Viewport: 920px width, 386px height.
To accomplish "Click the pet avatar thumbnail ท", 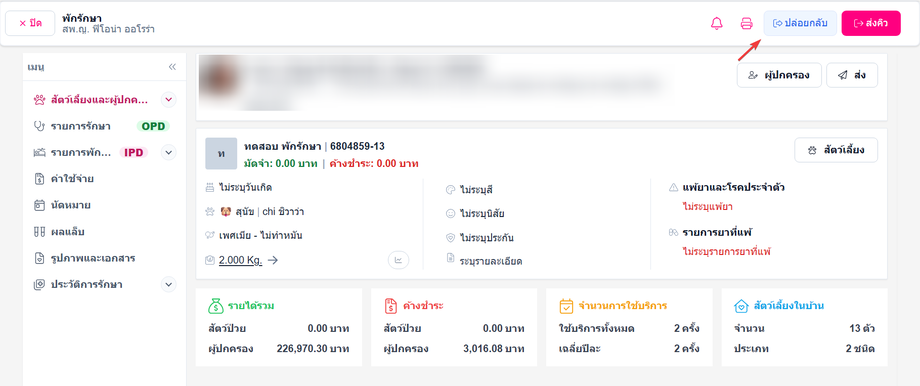I will pyautogui.click(x=221, y=154).
